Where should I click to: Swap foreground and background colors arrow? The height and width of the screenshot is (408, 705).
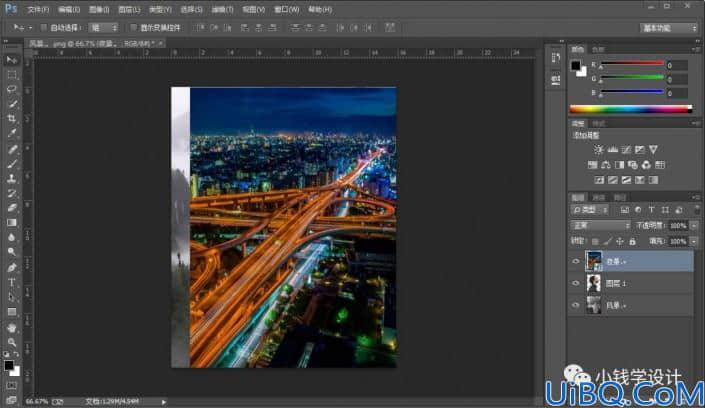coord(17,354)
